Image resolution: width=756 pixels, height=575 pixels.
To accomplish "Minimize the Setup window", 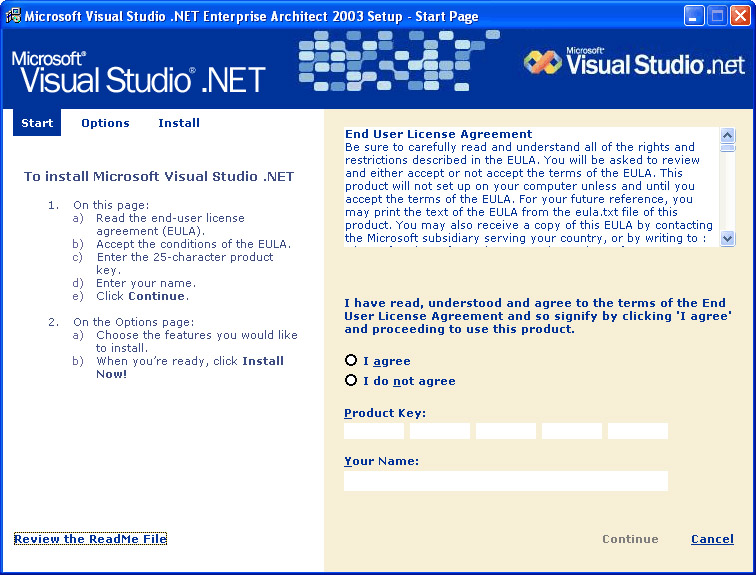I will tap(694, 16).
